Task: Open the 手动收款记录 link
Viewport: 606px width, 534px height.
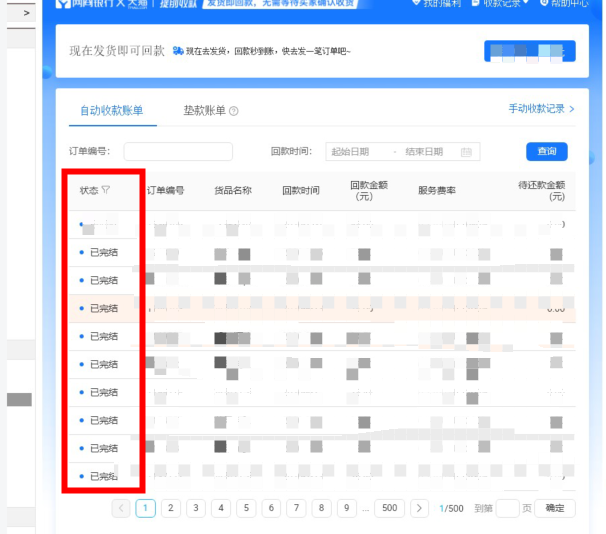Action: click(x=541, y=109)
